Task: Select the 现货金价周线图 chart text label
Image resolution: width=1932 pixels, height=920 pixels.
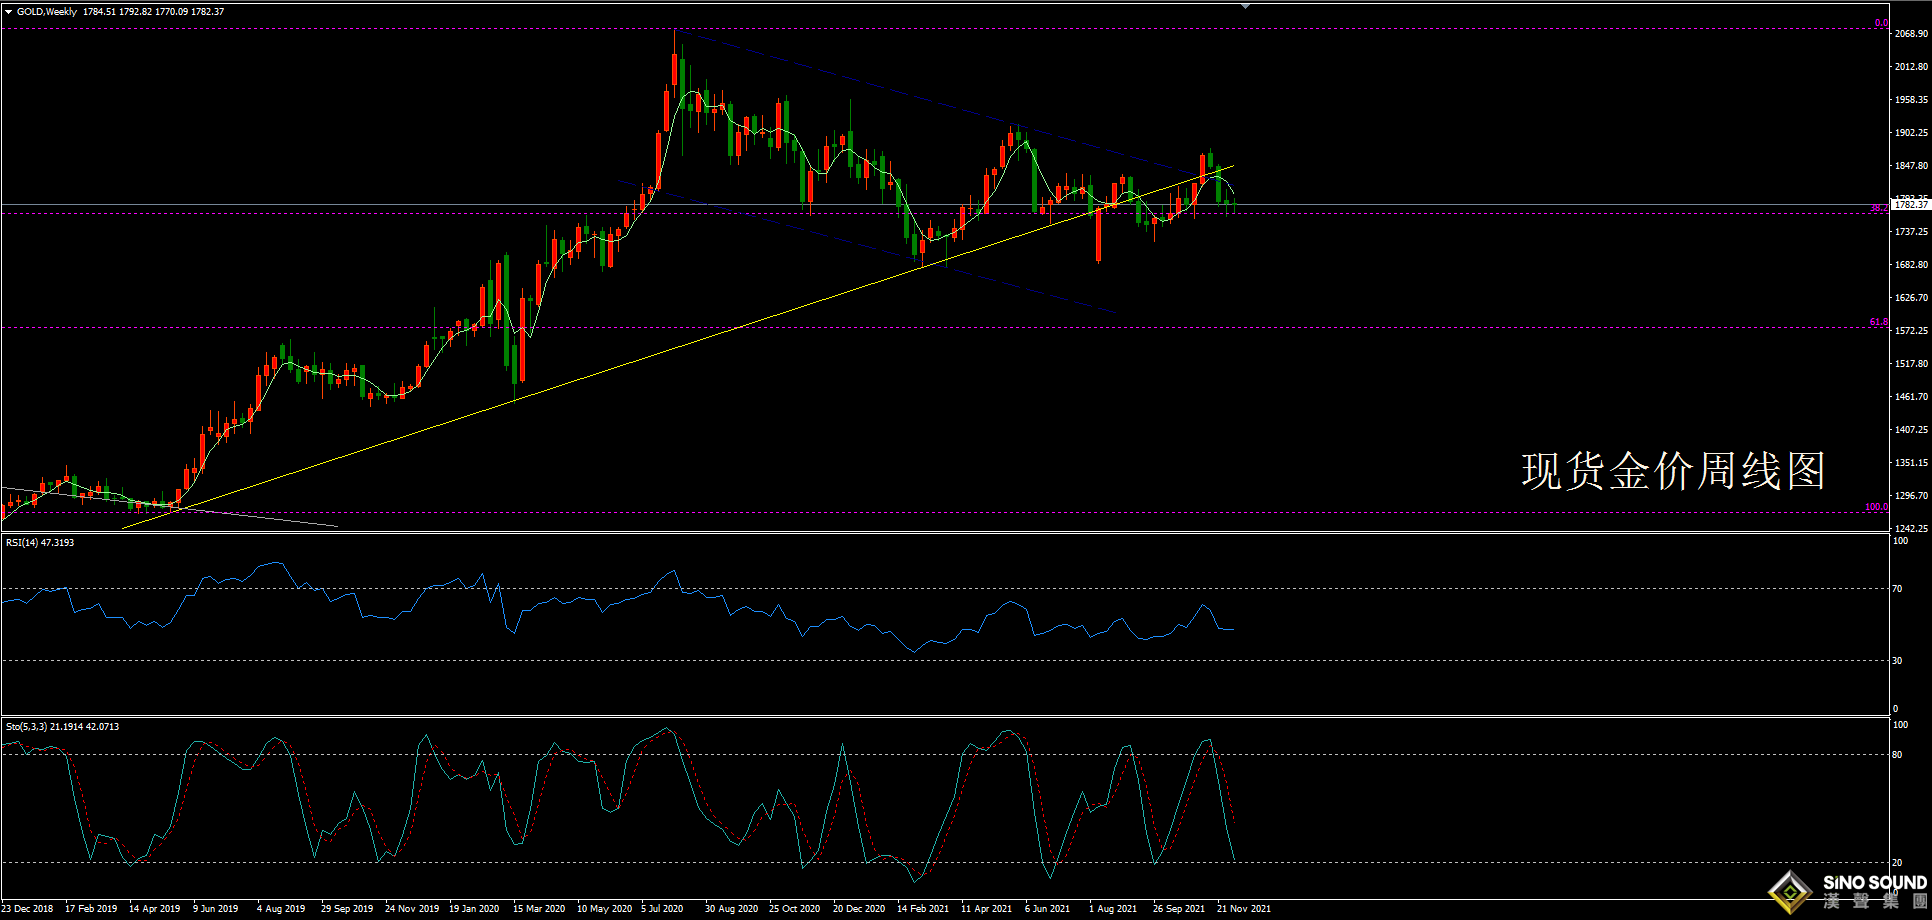Action: pos(1674,471)
